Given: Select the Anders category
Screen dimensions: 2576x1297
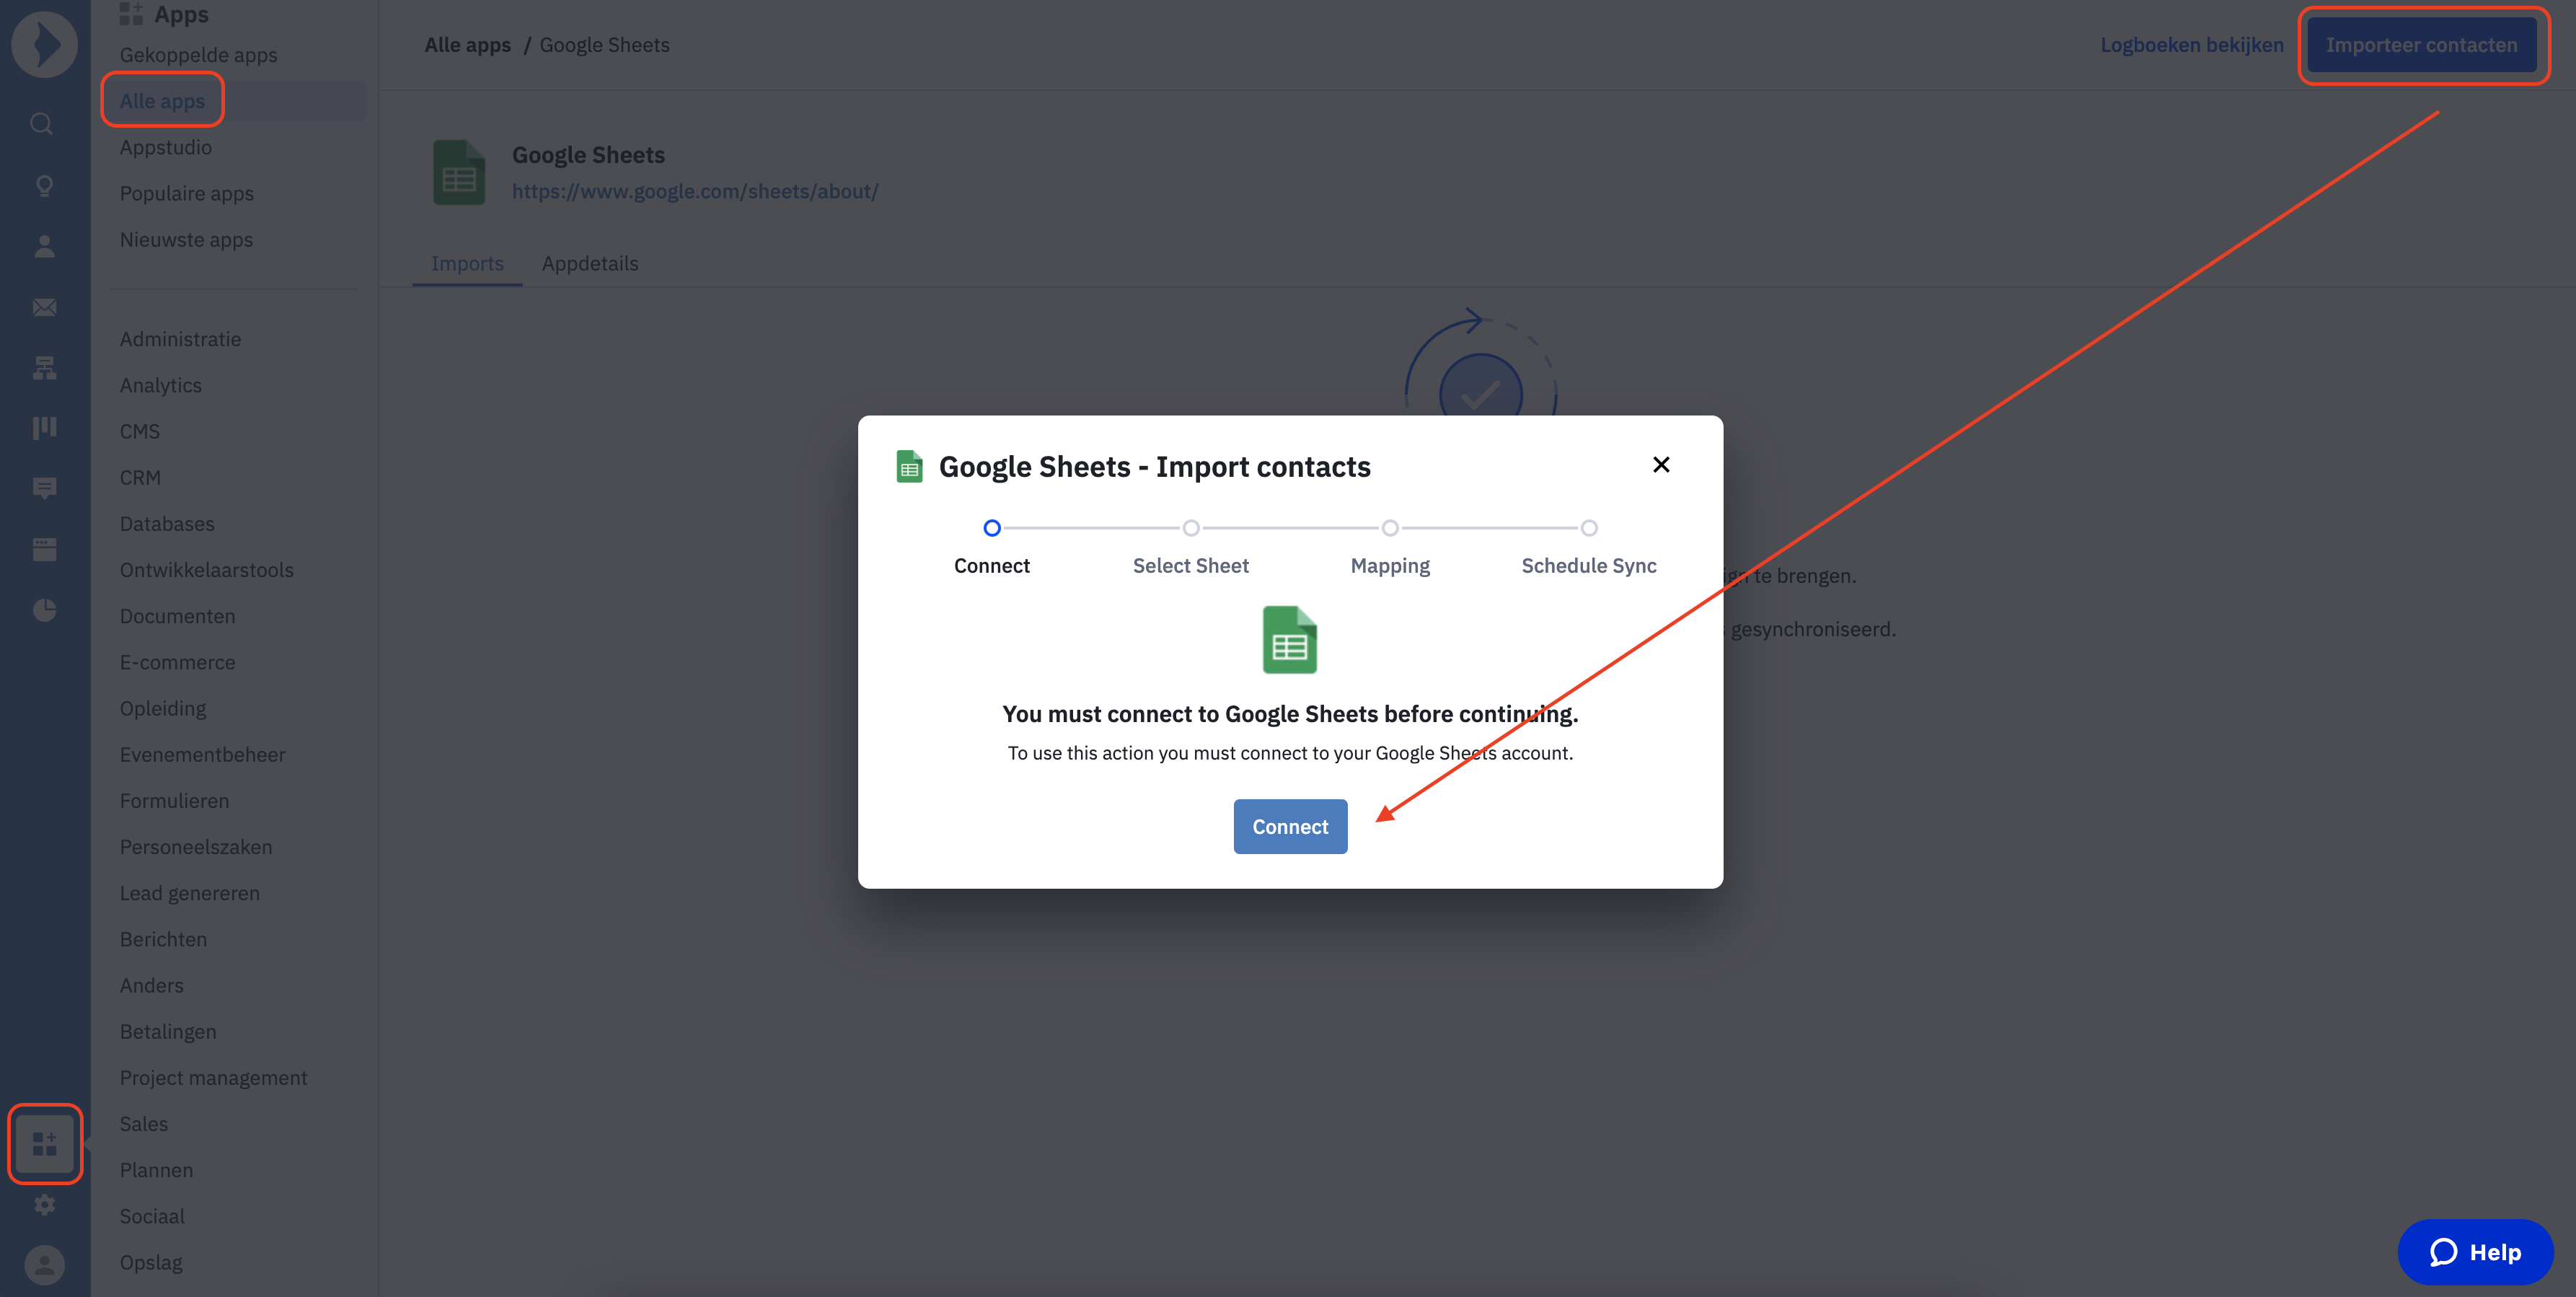Looking at the screenshot, I should click(x=151, y=985).
